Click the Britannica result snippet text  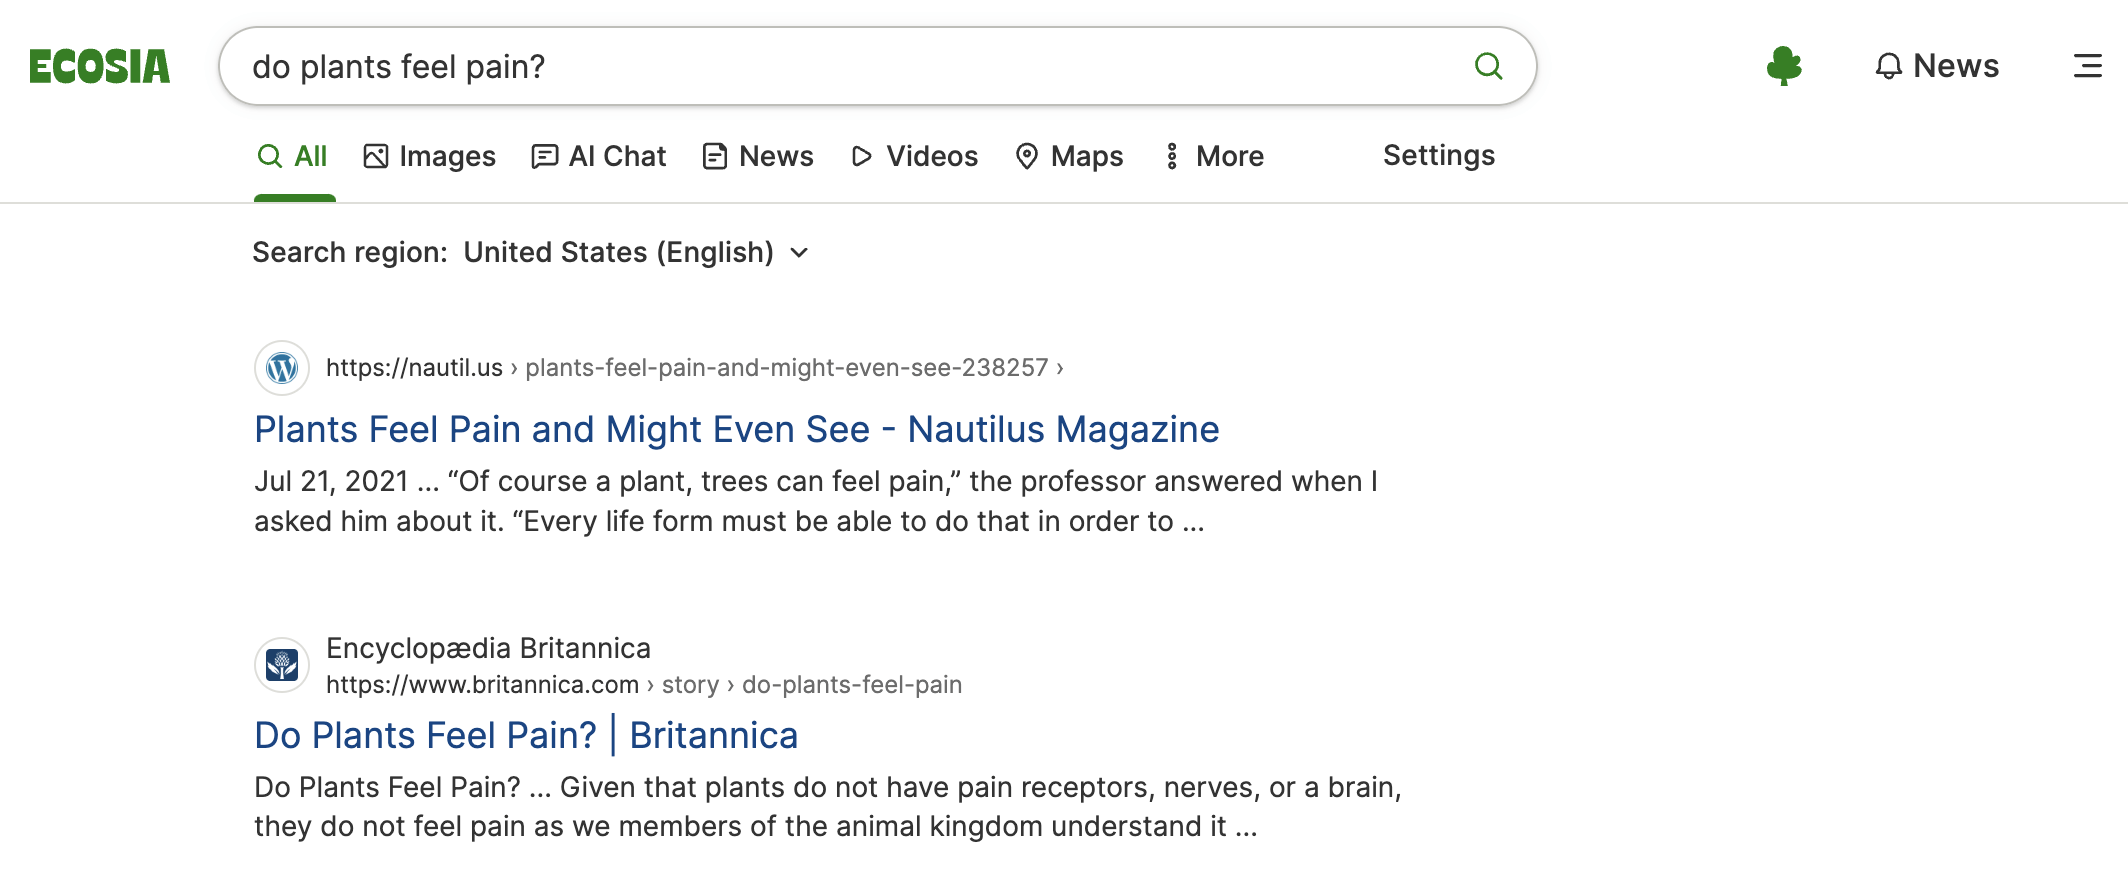coord(828,807)
